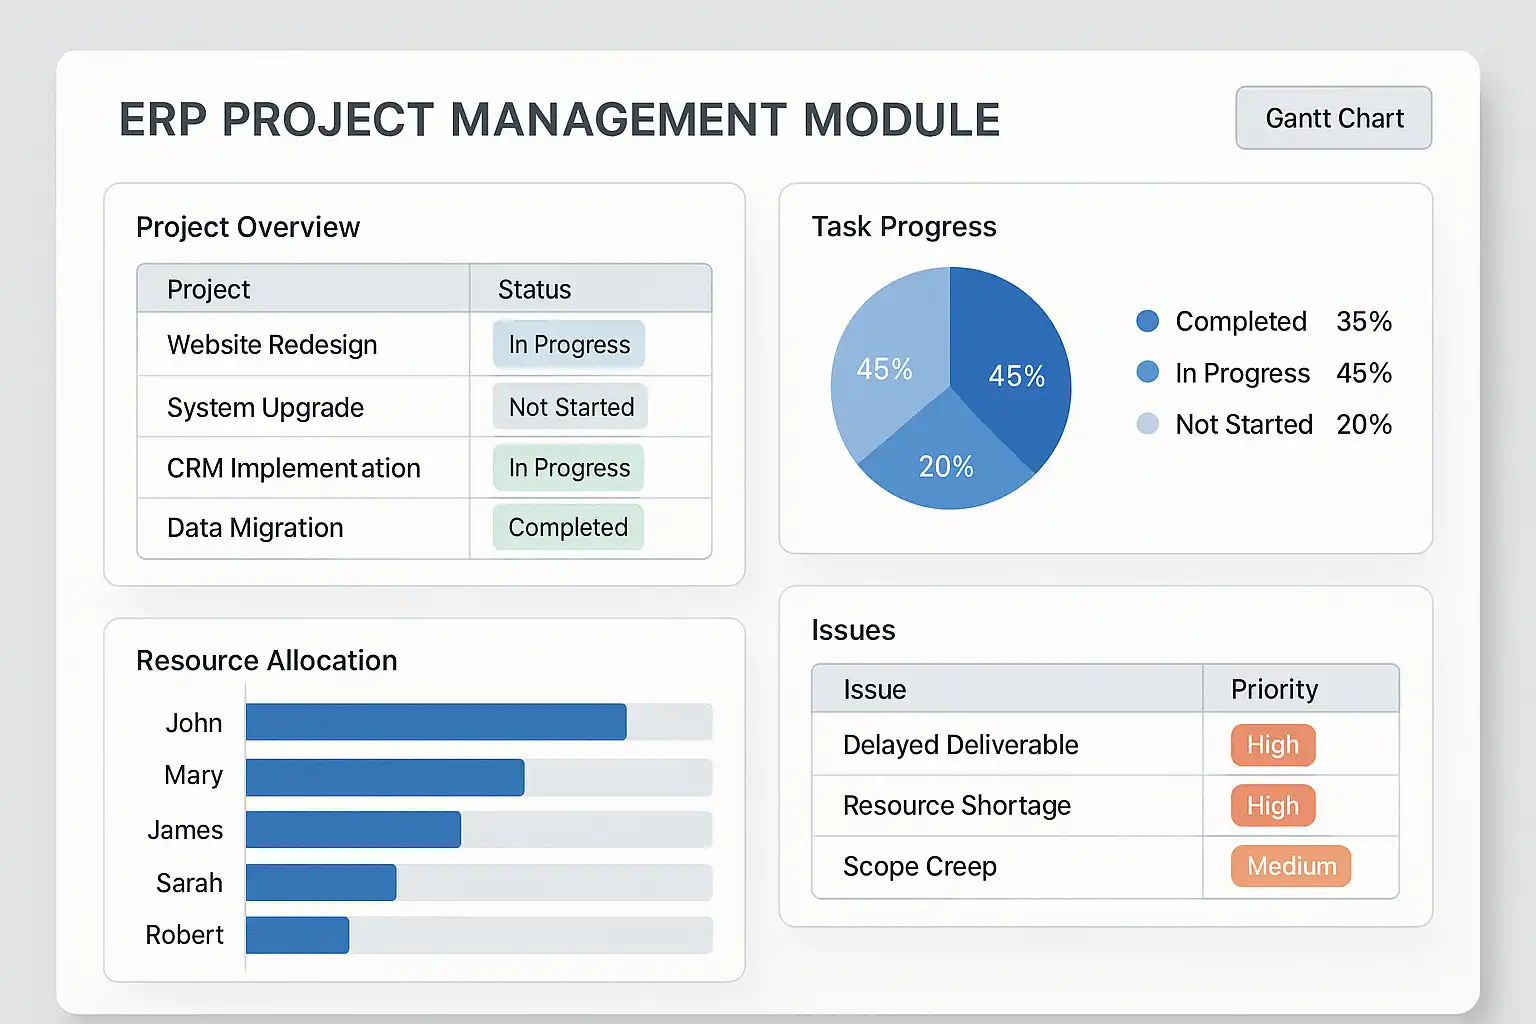Click the Not Started legend dot
Image resolution: width=1536 pixels, height=1024 pixels.
[x=1147, y=424]
